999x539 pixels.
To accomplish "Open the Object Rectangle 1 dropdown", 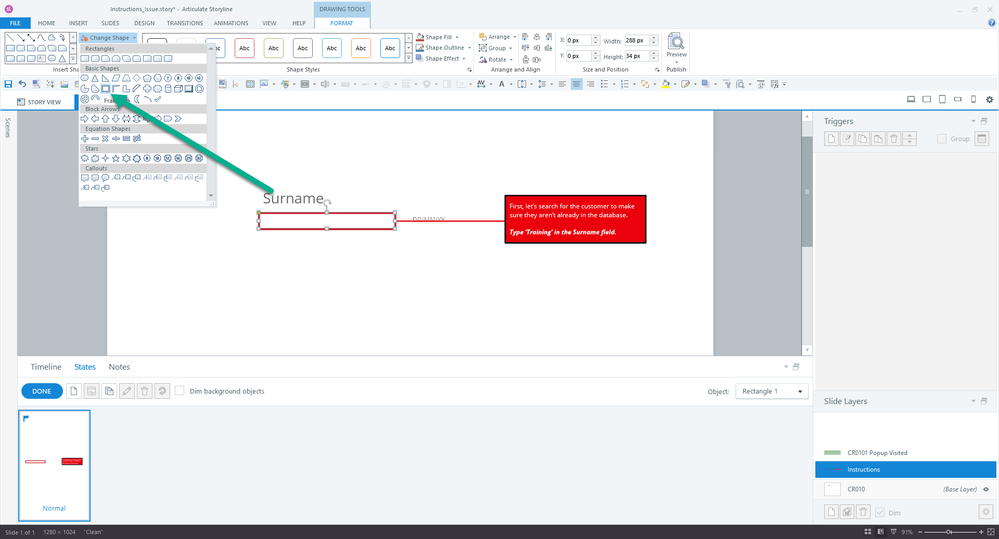I will tap(771, 391).
